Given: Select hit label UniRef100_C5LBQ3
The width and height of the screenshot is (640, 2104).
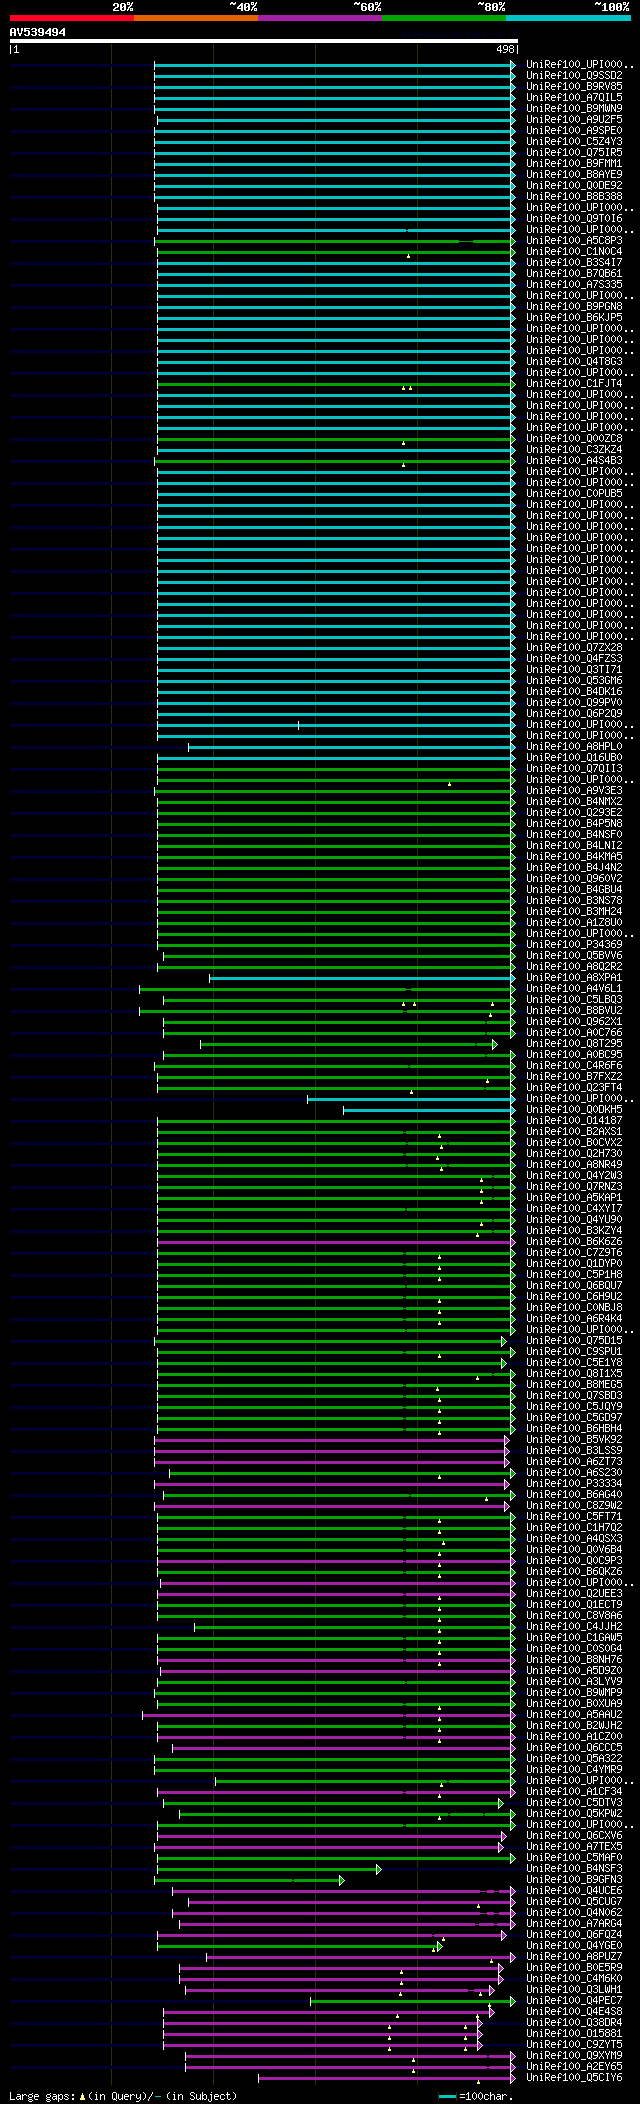Looking at the screenshot, I should (574, 999).
